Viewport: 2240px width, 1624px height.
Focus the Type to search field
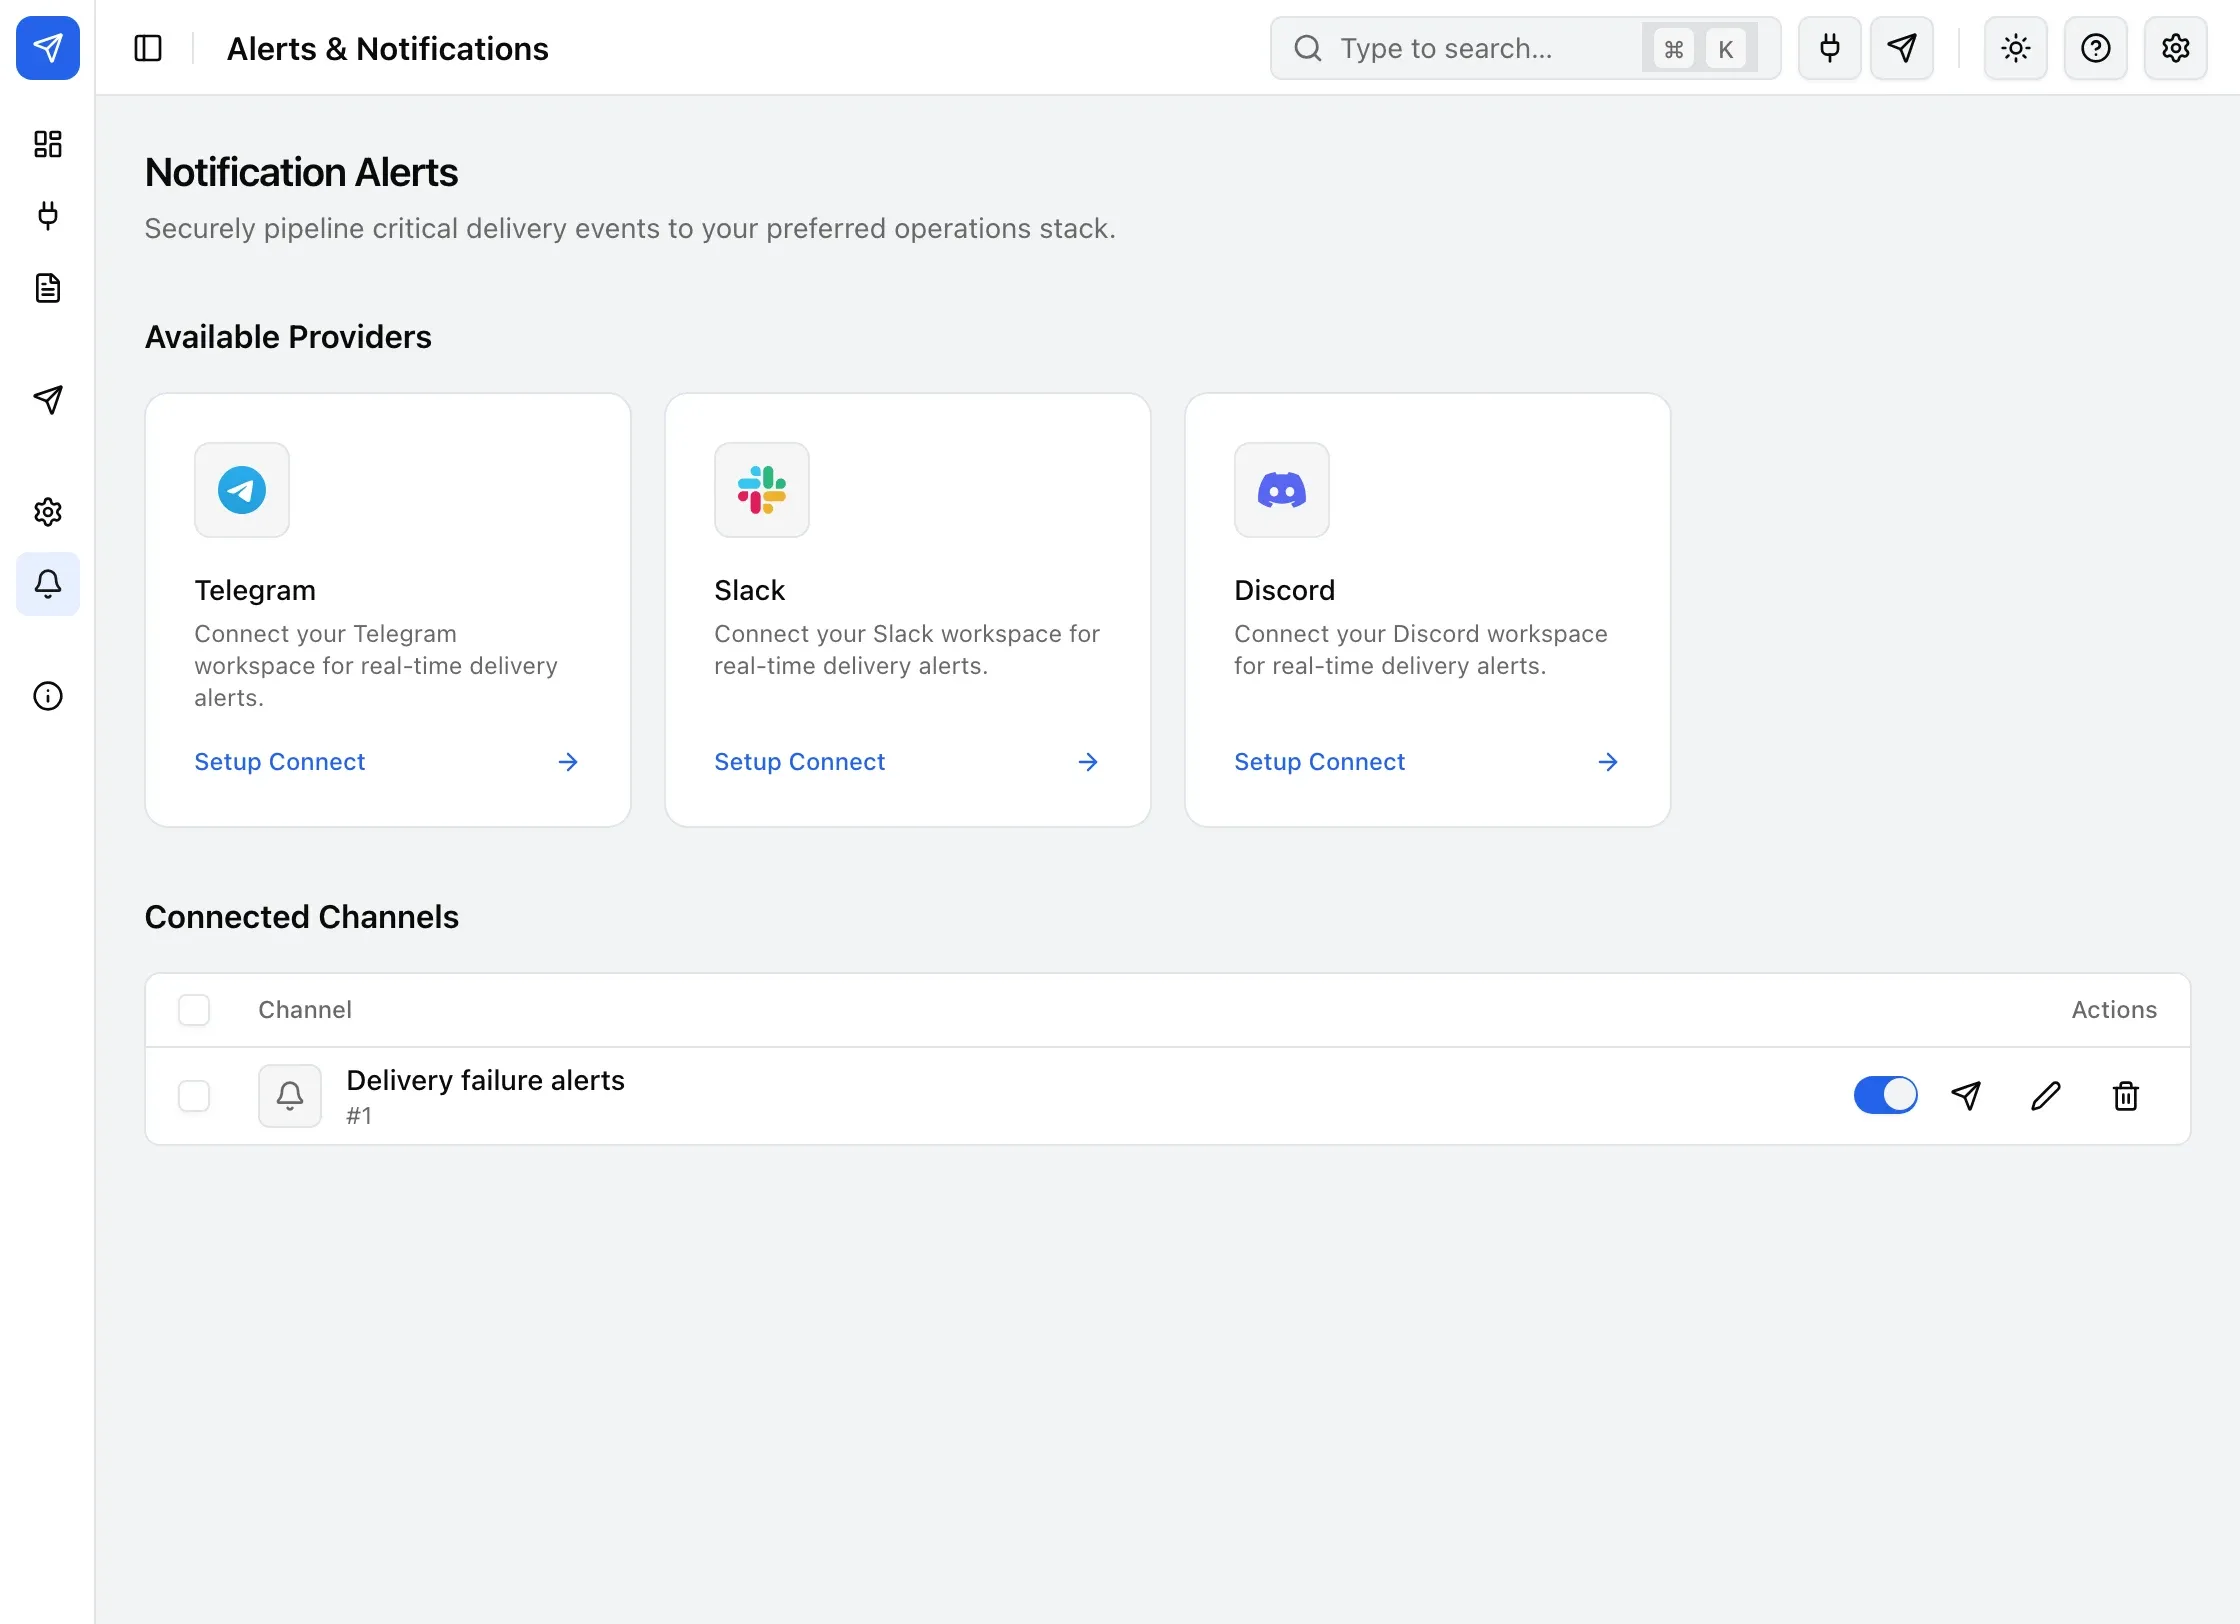1526,48
